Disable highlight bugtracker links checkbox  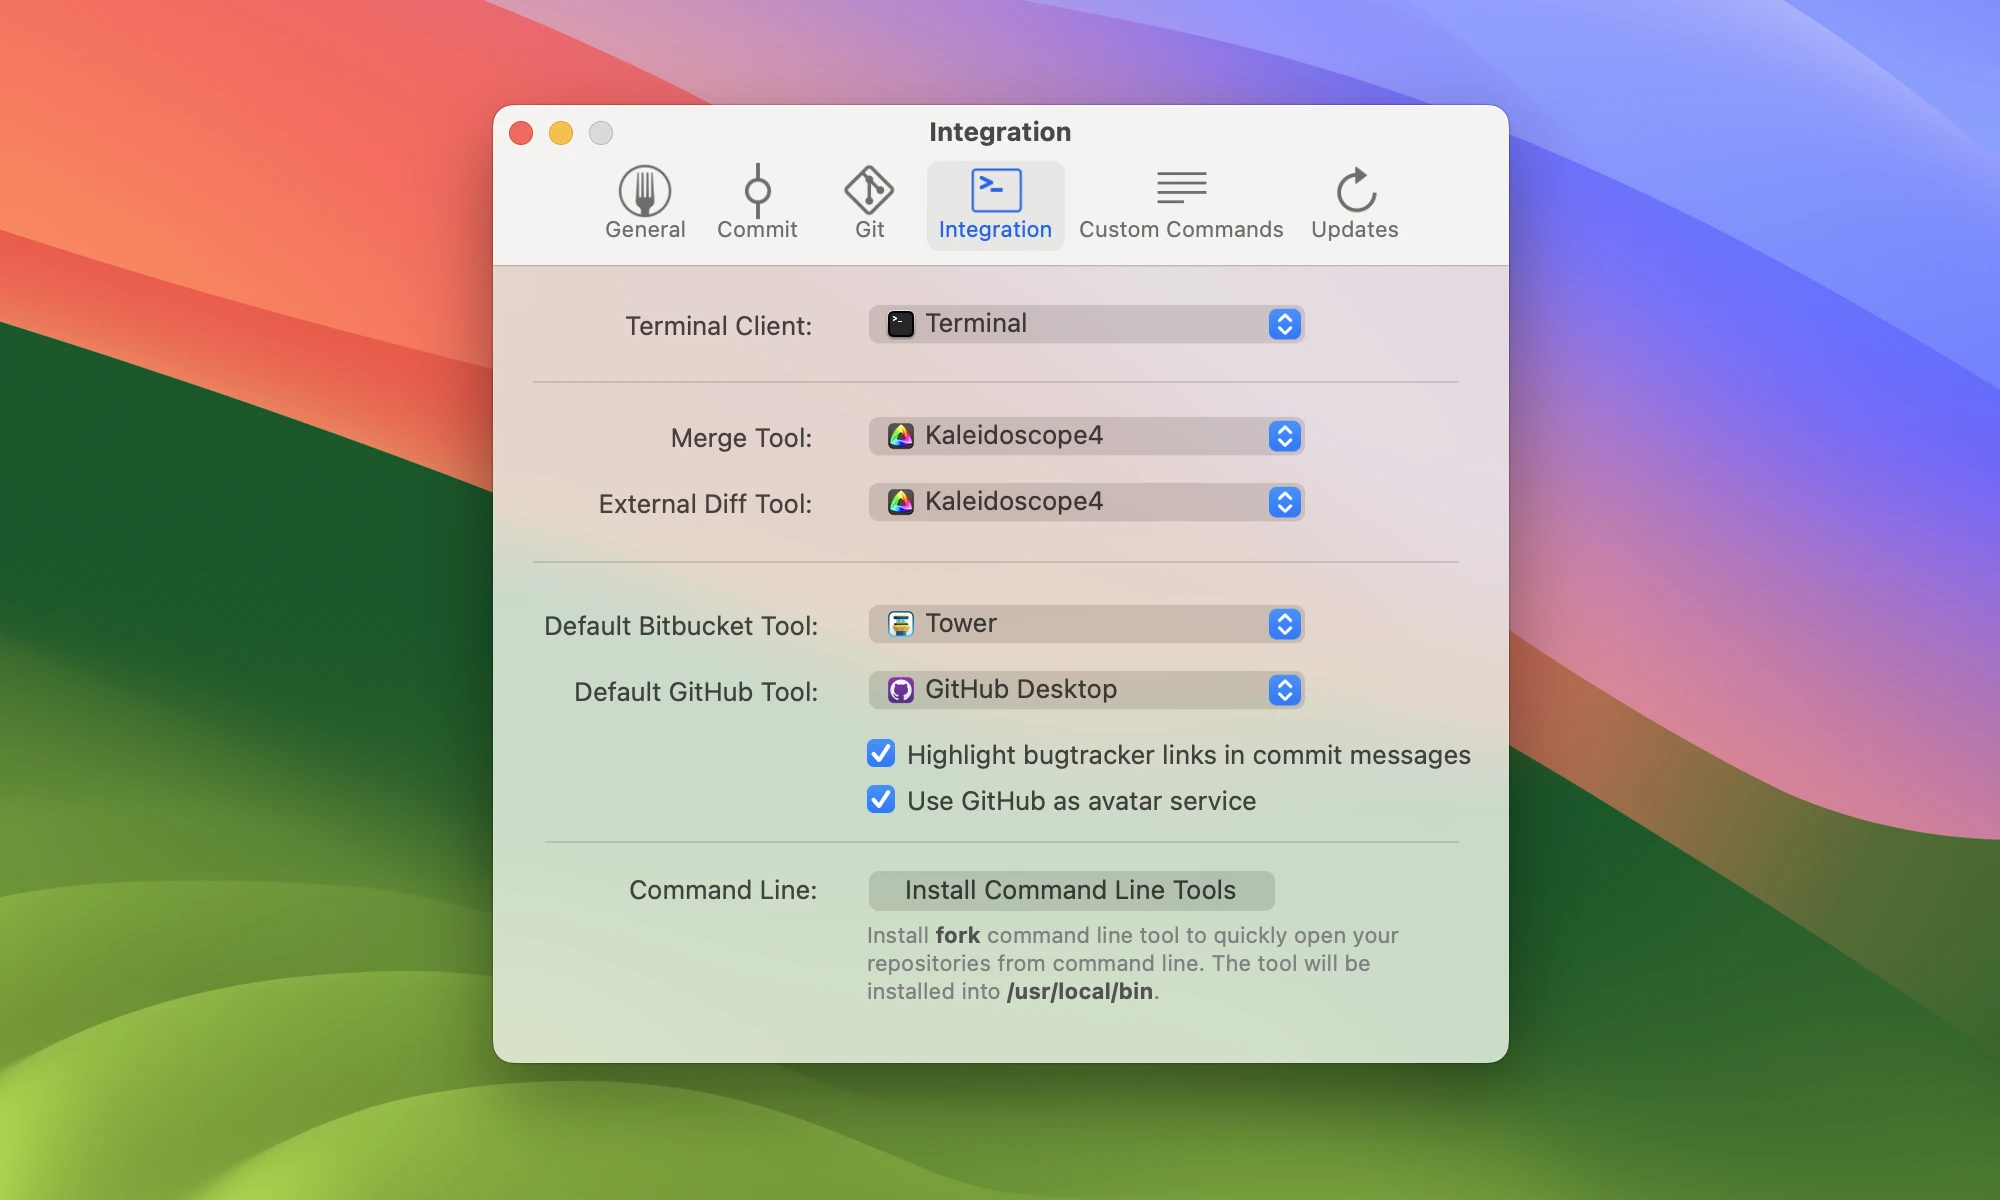point(881,753)
